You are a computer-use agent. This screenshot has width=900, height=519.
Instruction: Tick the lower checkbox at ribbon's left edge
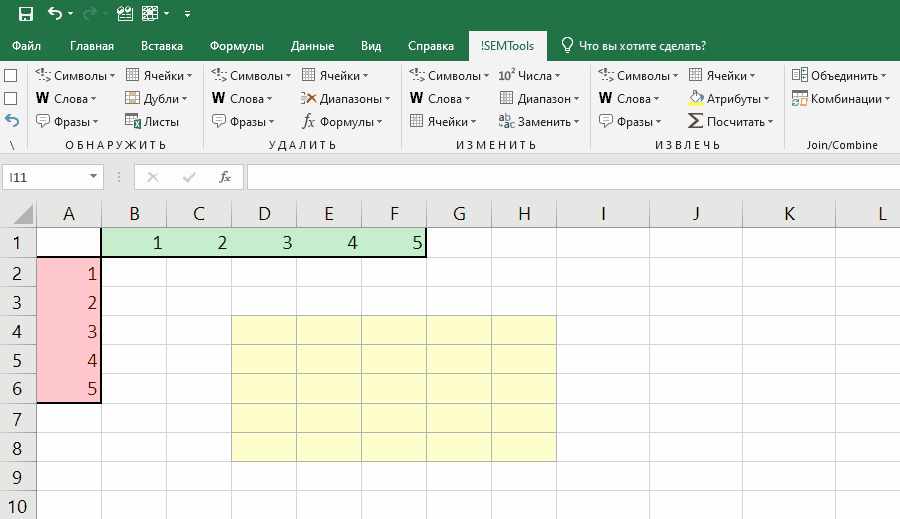tap(10, 99)
